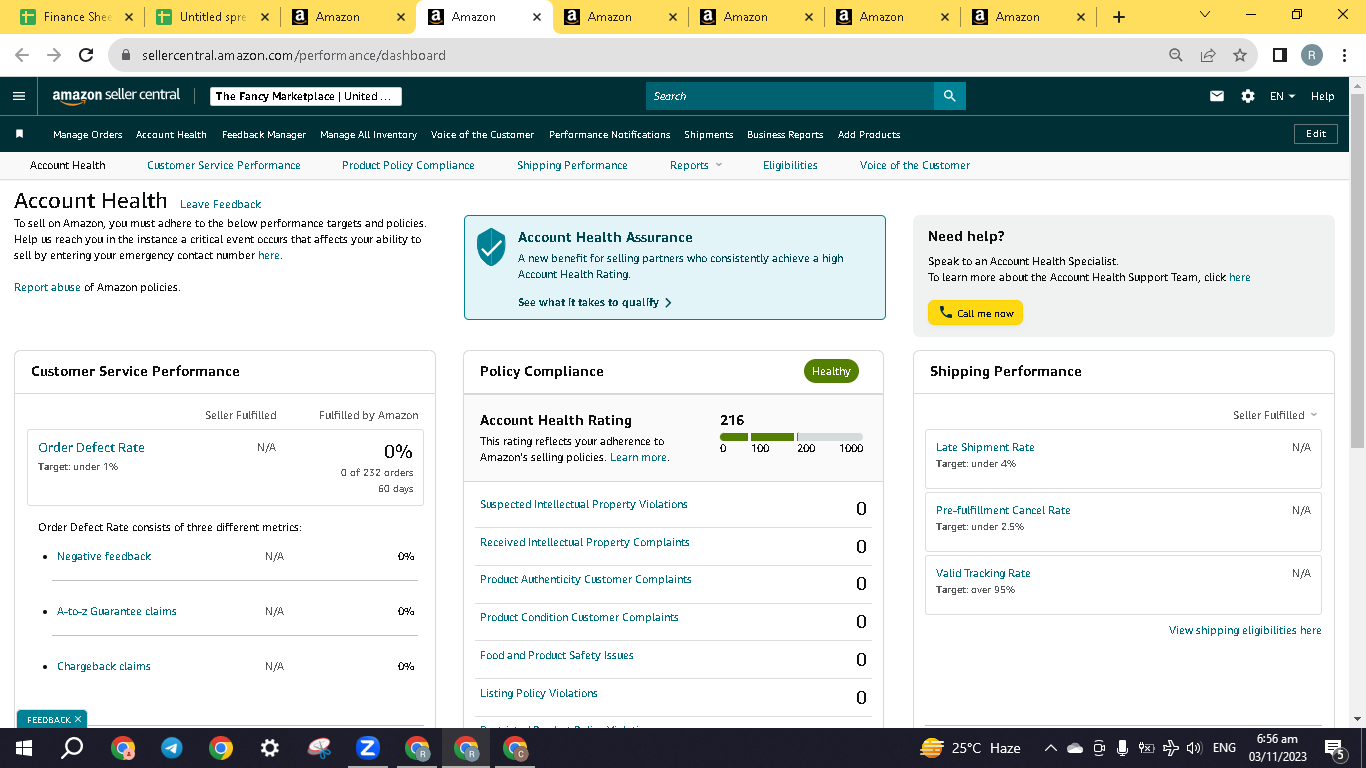Image resolution: width=1366 pixels, height=768 pixels.
Task: Launch Telegram from the taskbar
Action: point(171,748)
